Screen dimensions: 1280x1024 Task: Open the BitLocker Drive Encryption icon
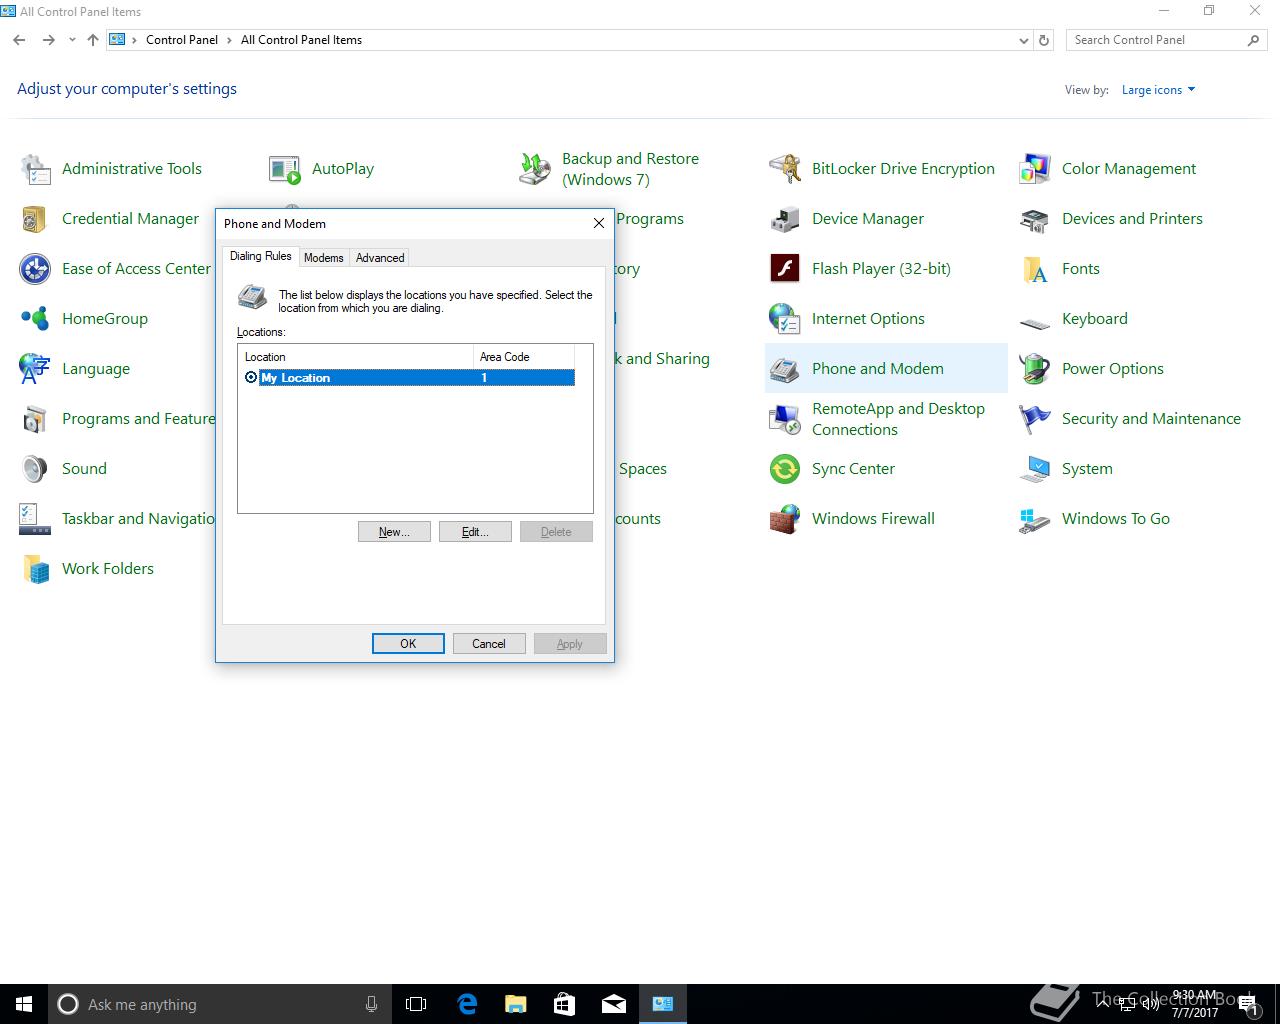[785, 169]
